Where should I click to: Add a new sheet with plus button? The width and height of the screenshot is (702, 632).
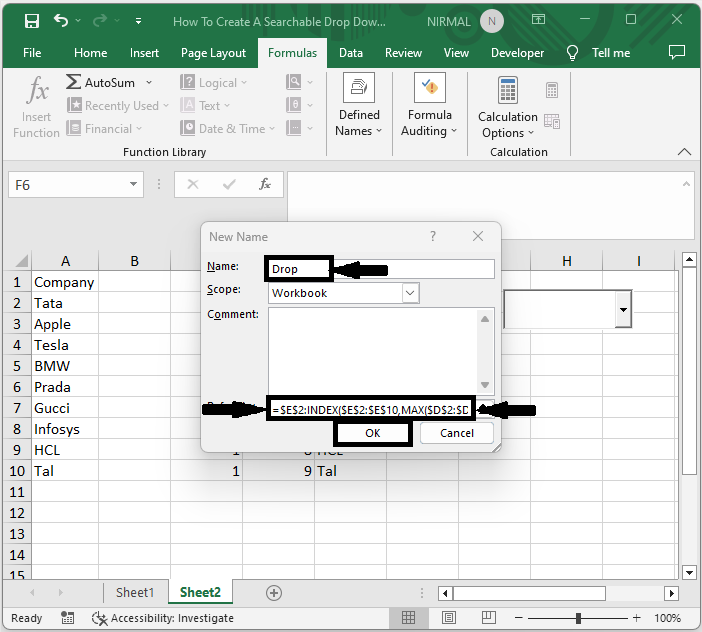(x=274, y=593)
